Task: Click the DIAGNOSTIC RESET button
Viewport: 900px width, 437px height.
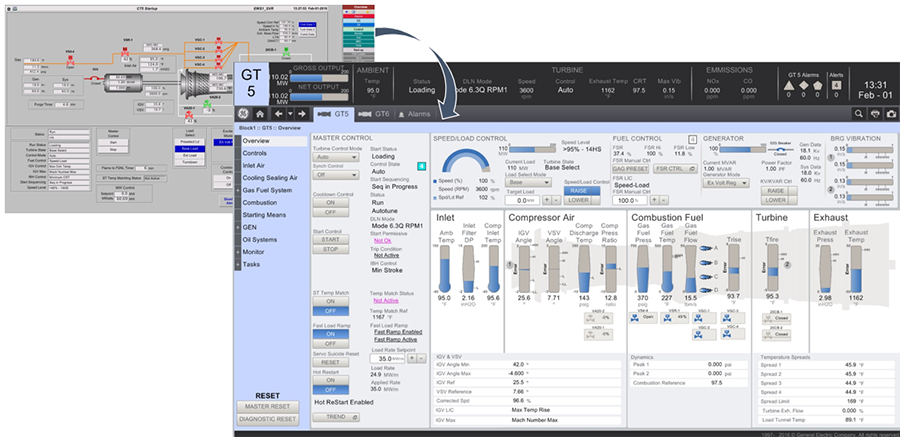Action: 268,420
